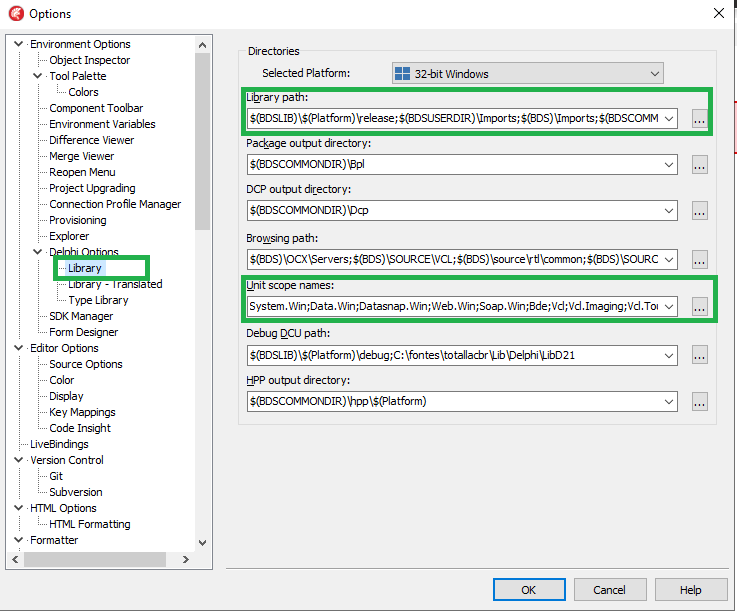Collapse the Environment Options tree node
Screen dimensions: 737x613
pyautogui.click(x=18, y=44)
